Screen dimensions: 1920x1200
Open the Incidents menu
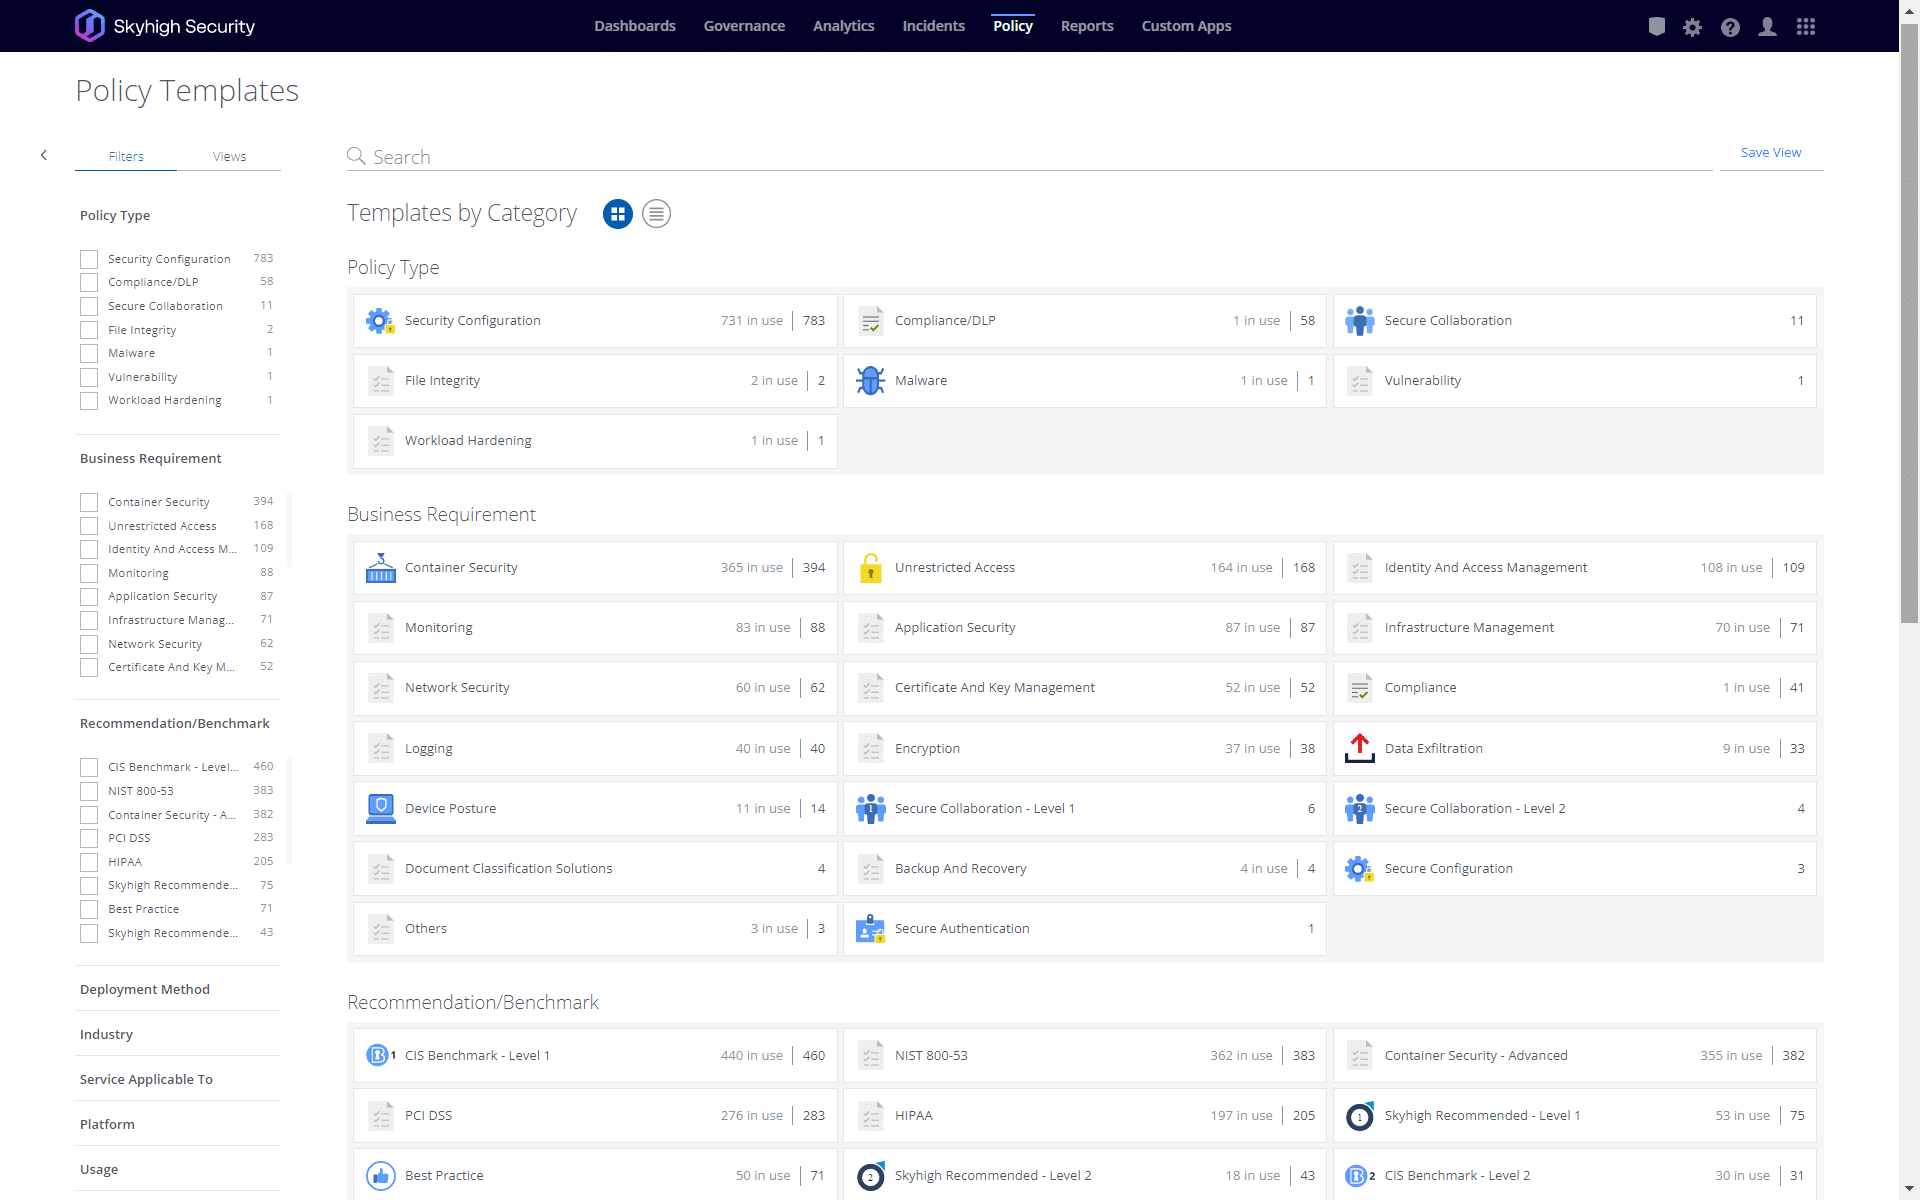(933, 26)
